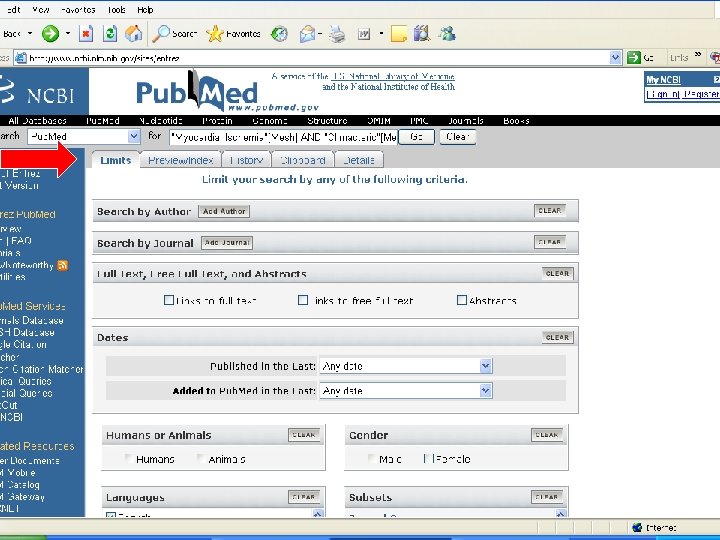Select the Limits tab
Image resolution: width=720 pixels, height=540 pixels.
pos(116,160)
